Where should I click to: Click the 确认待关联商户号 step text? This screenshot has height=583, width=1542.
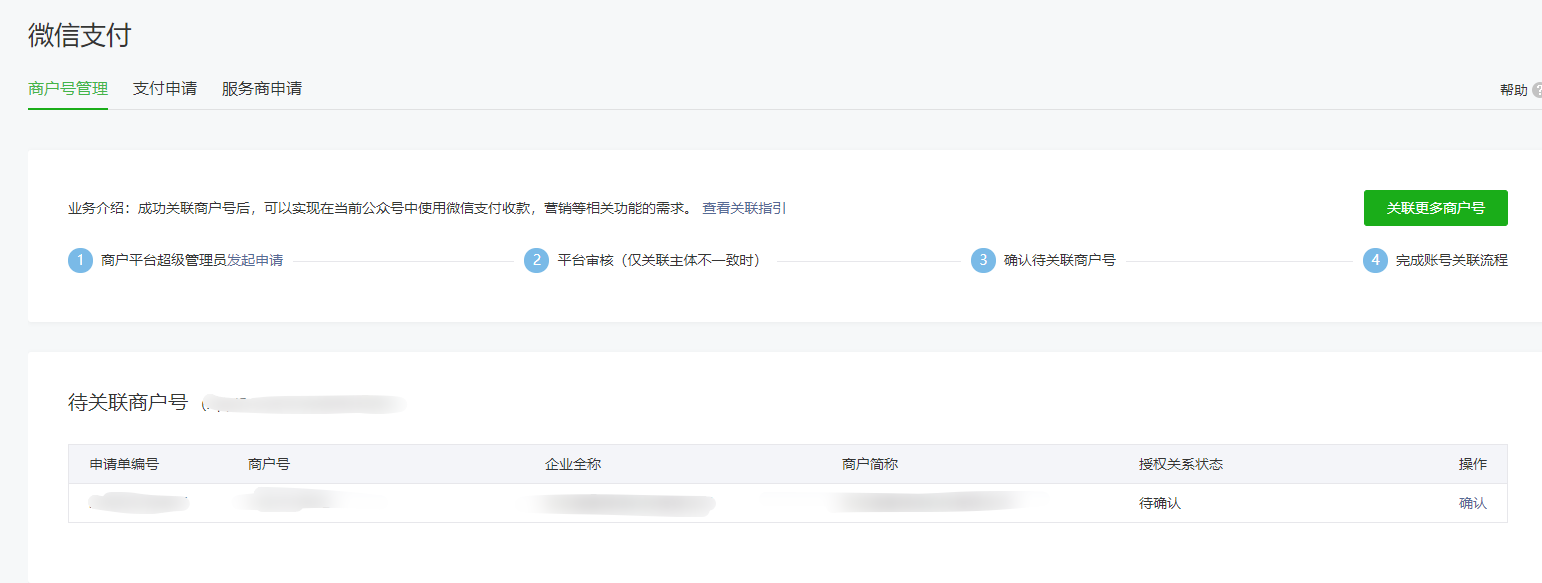pyautogui.click(x=1060, y=261)
